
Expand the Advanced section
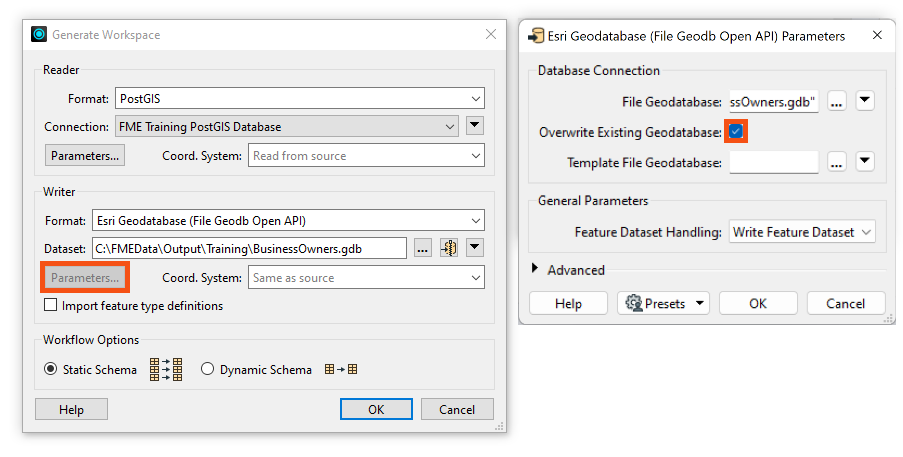coord(535,269)
